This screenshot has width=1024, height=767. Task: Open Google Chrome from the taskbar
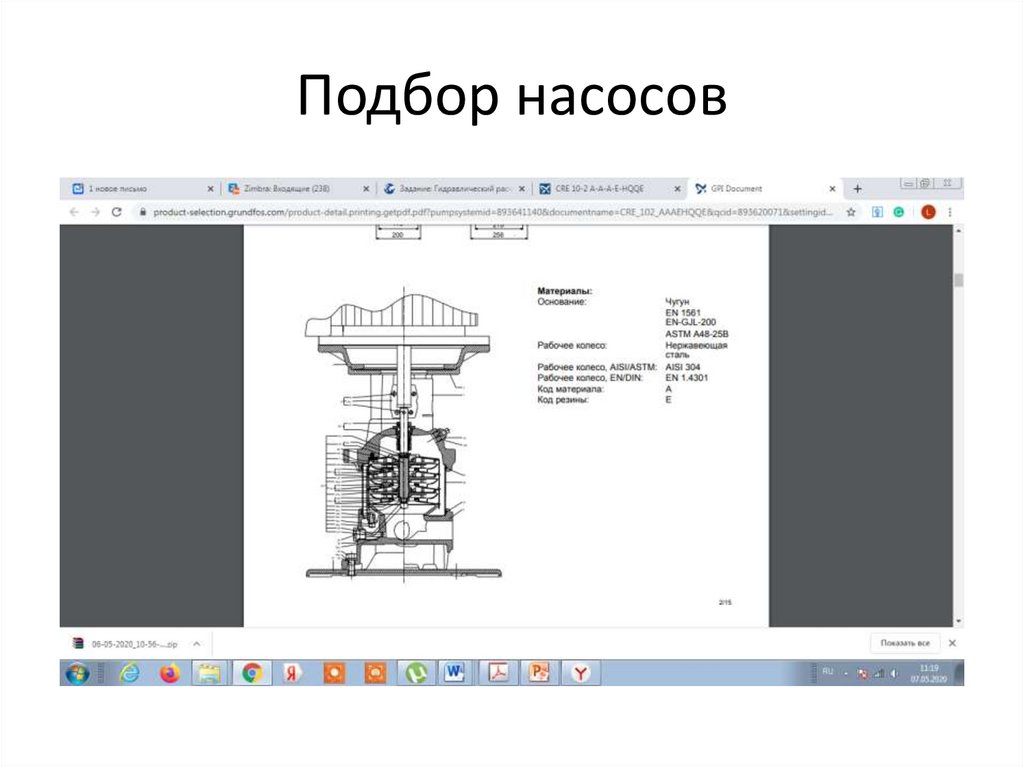252,672
